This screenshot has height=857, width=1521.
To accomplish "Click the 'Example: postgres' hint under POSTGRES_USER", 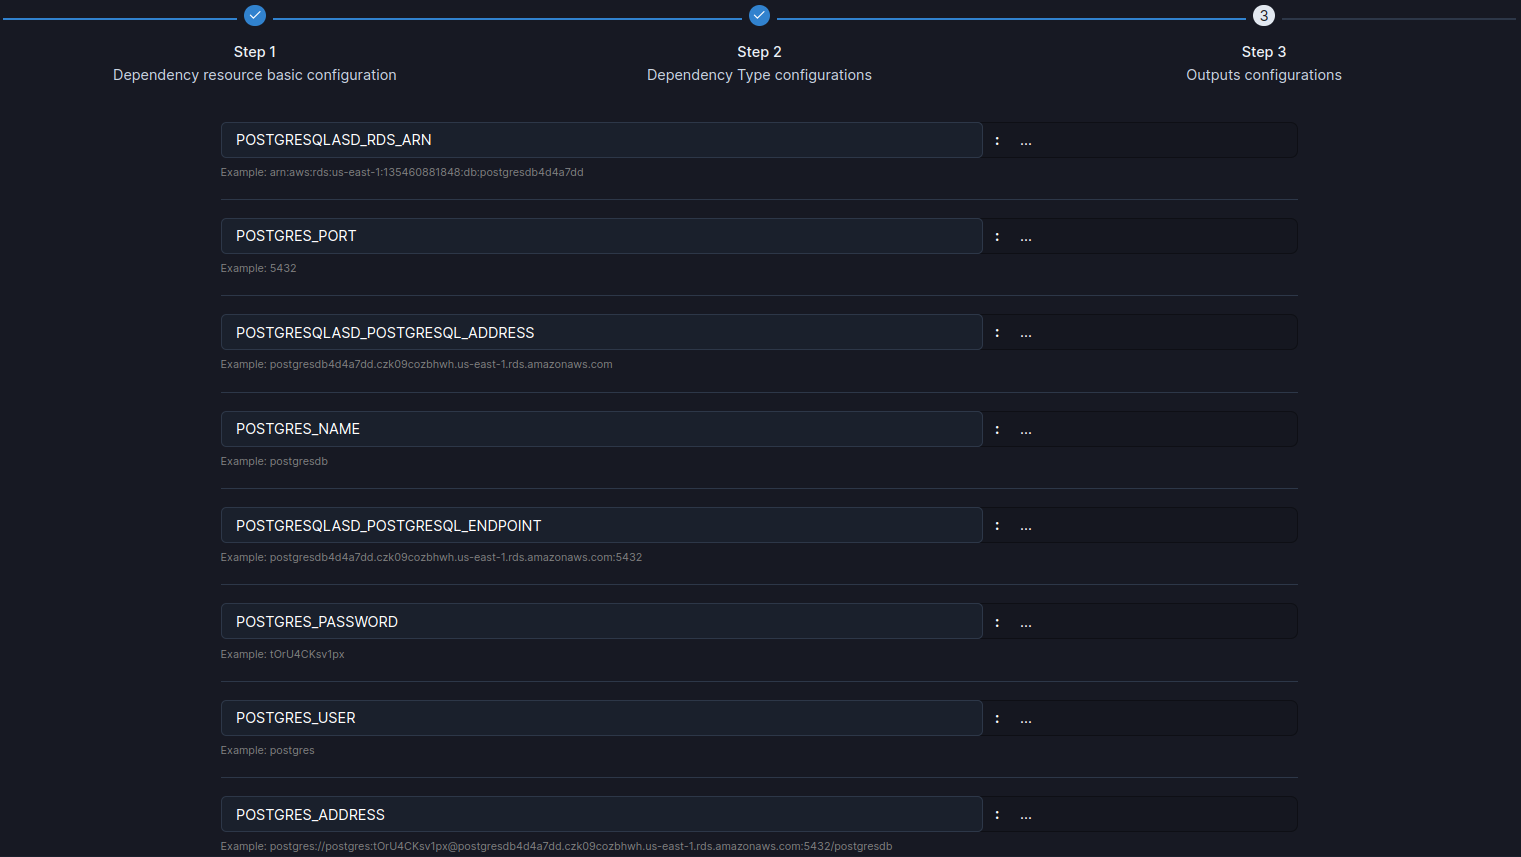I will click(267, 750).
